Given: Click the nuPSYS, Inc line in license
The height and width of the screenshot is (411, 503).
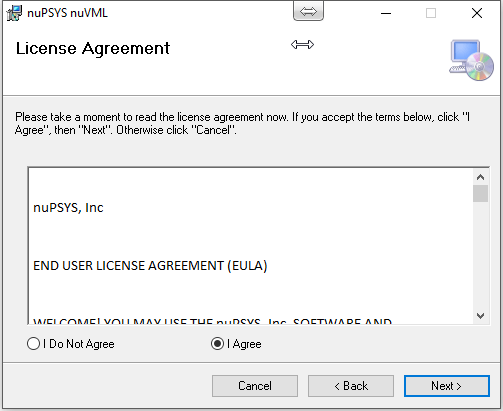Looking at the screenshot, I should [x=68, y=208].
